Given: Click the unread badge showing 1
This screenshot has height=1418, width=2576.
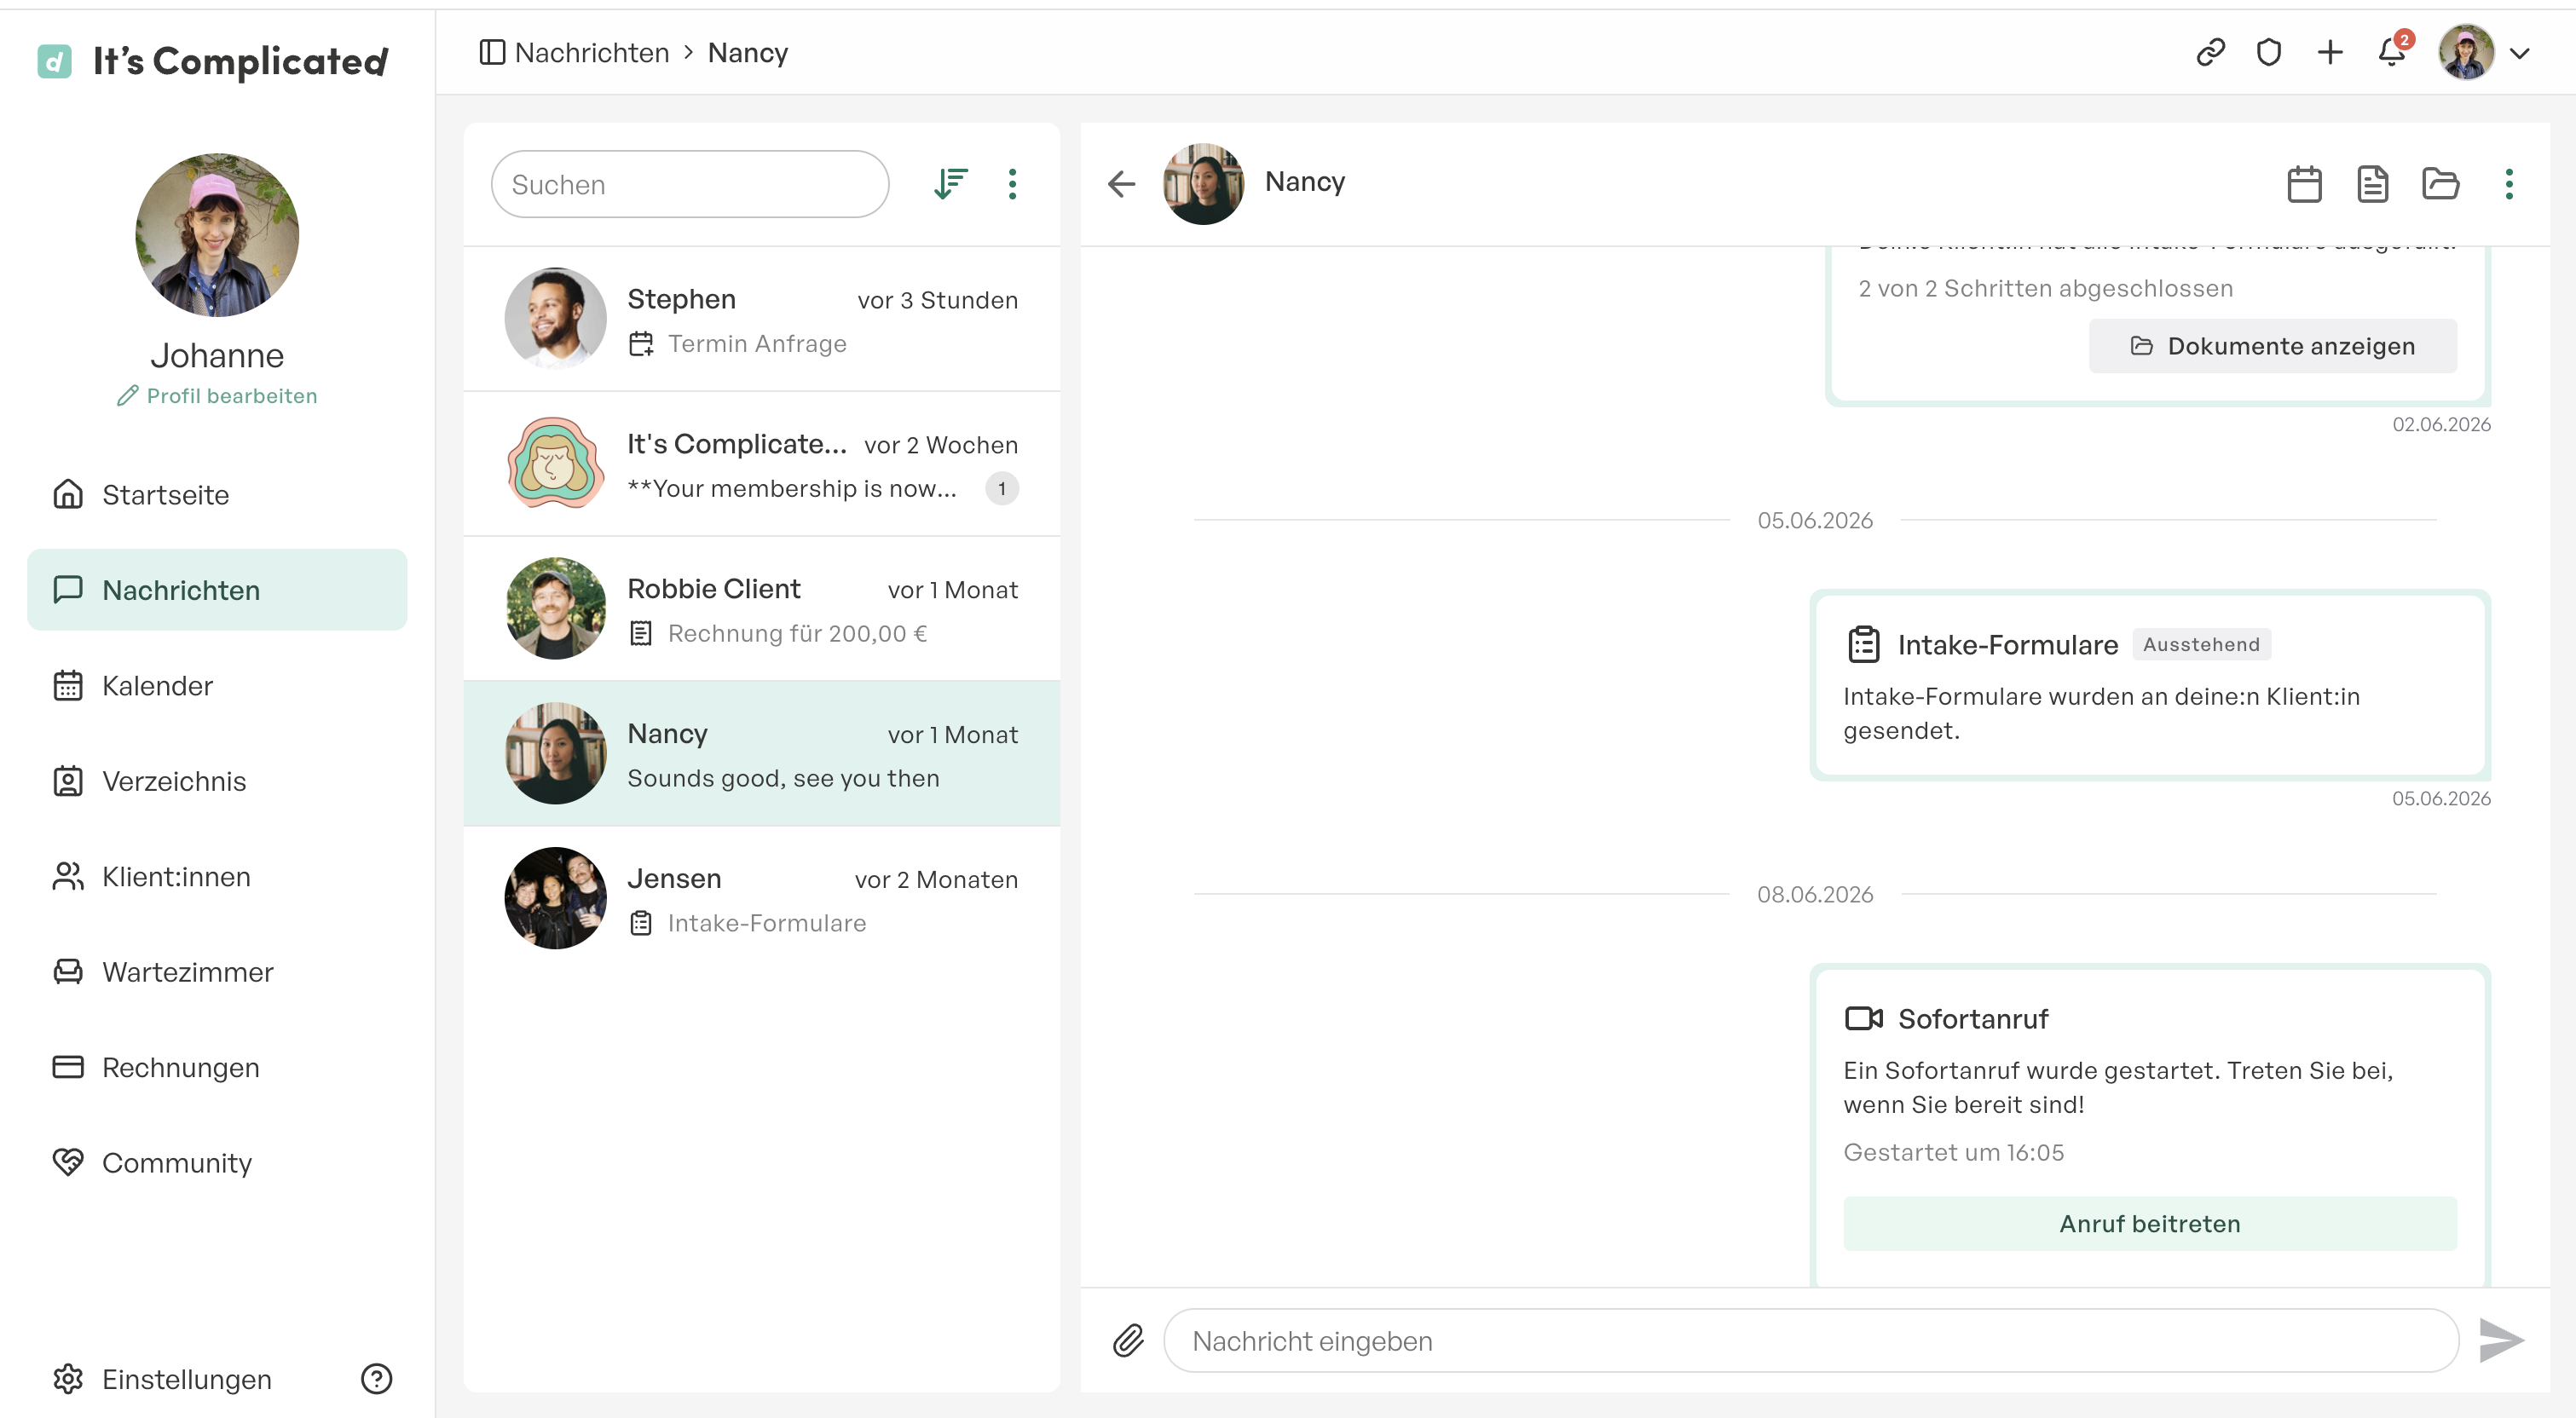Looking at the screenshot, I should pos(1001,488).
